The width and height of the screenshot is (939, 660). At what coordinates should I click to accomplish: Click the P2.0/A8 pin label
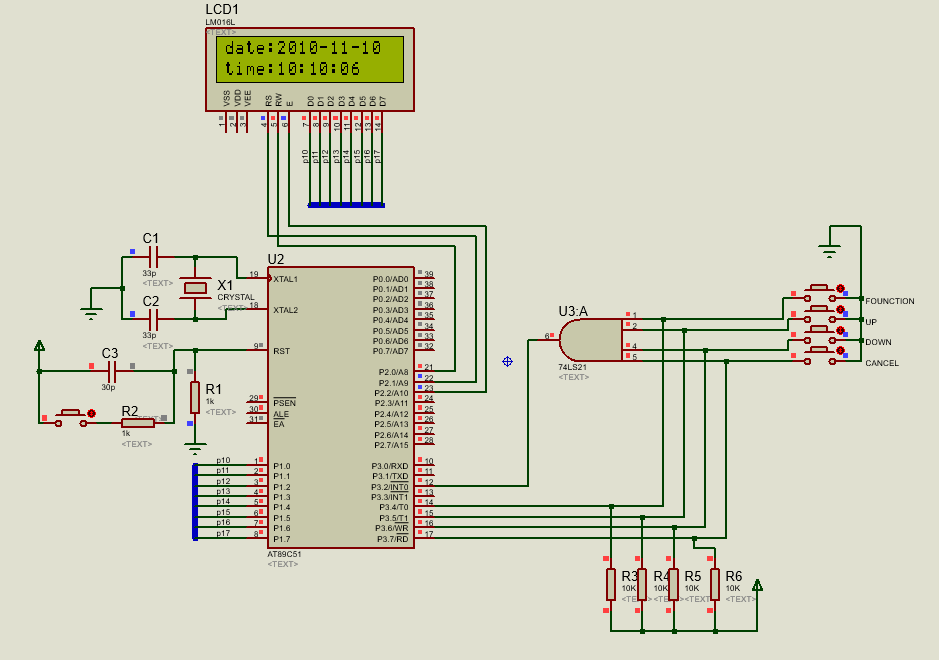point(393,372)
